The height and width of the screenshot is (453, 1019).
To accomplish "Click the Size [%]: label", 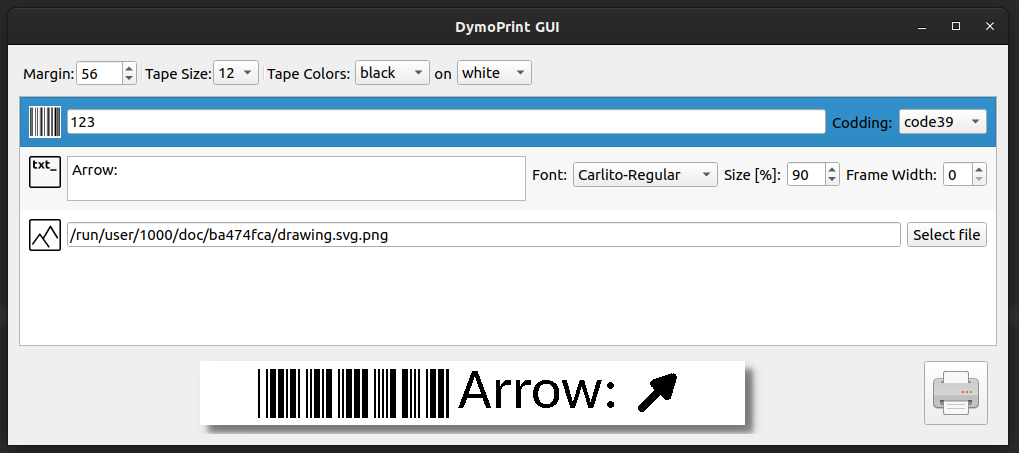I will [752, 175].
